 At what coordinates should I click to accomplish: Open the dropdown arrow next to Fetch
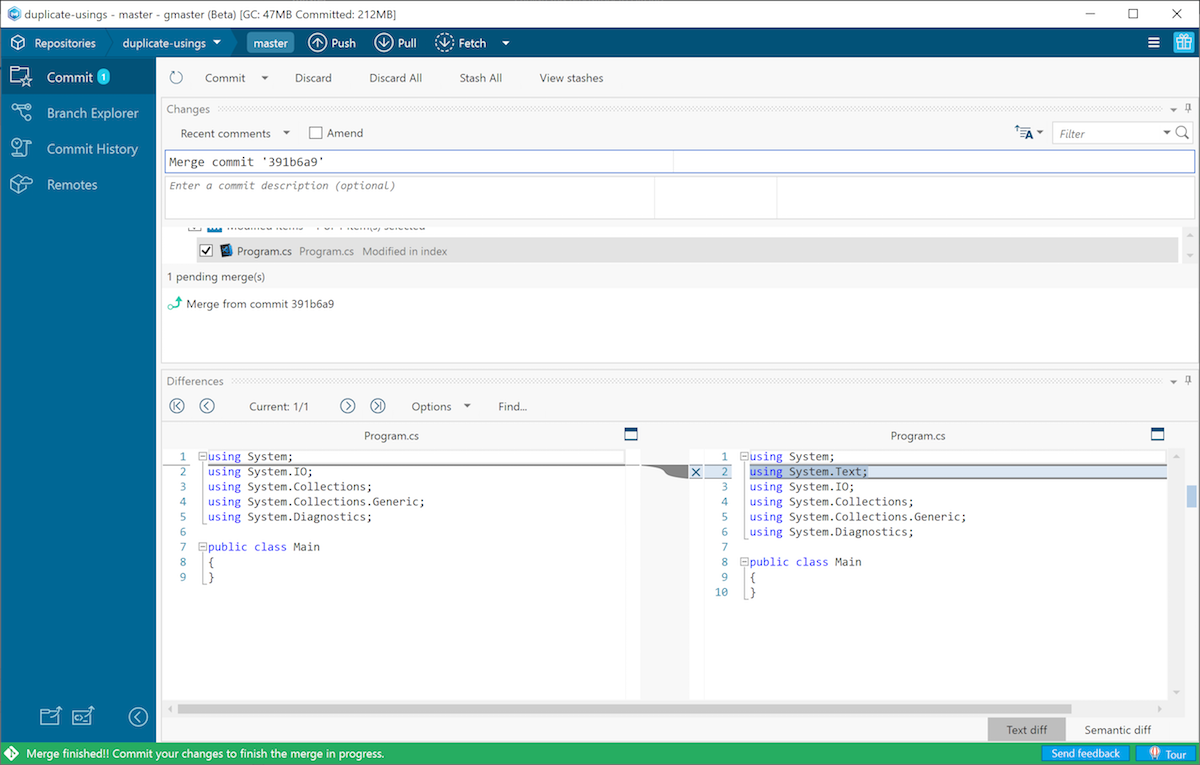coord(505,43)
